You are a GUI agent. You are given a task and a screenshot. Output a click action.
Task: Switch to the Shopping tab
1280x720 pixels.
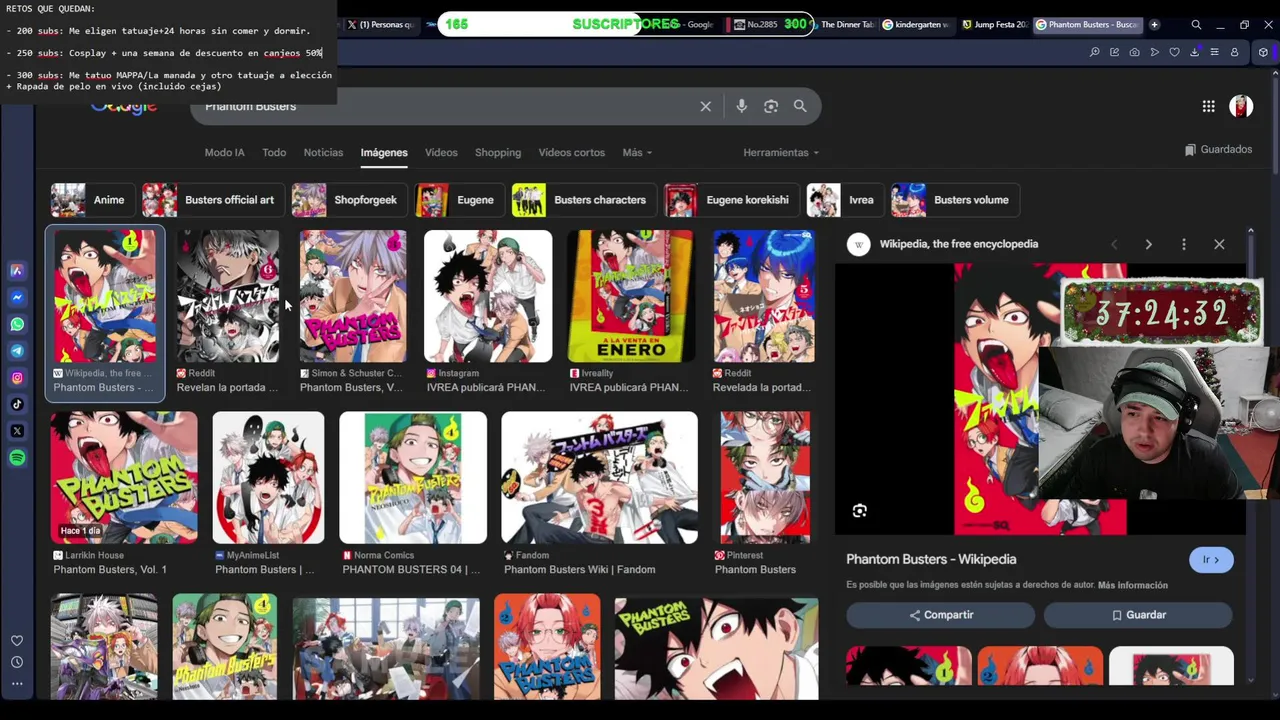click(x=498, y=153)
